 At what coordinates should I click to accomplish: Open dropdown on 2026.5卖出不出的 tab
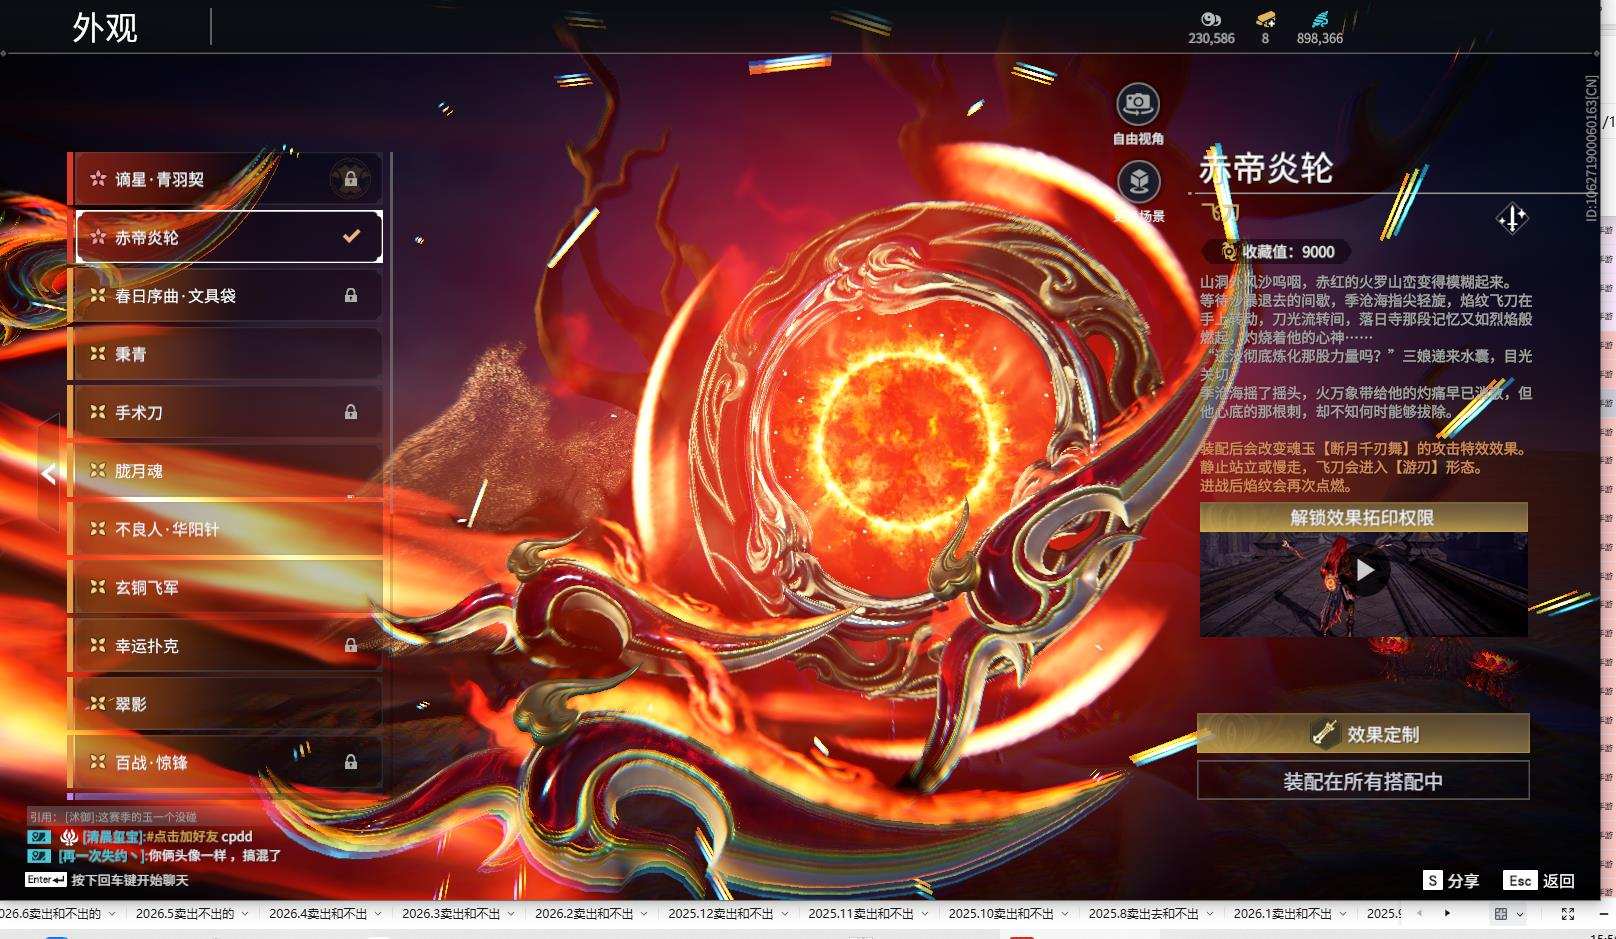(245, 914)
